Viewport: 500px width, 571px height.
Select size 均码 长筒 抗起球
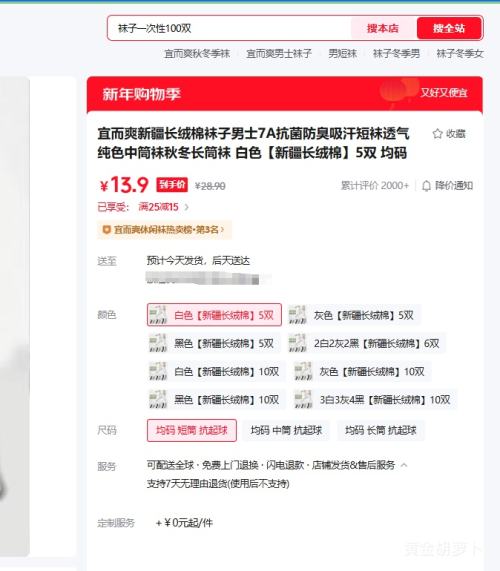pos(381,430)
